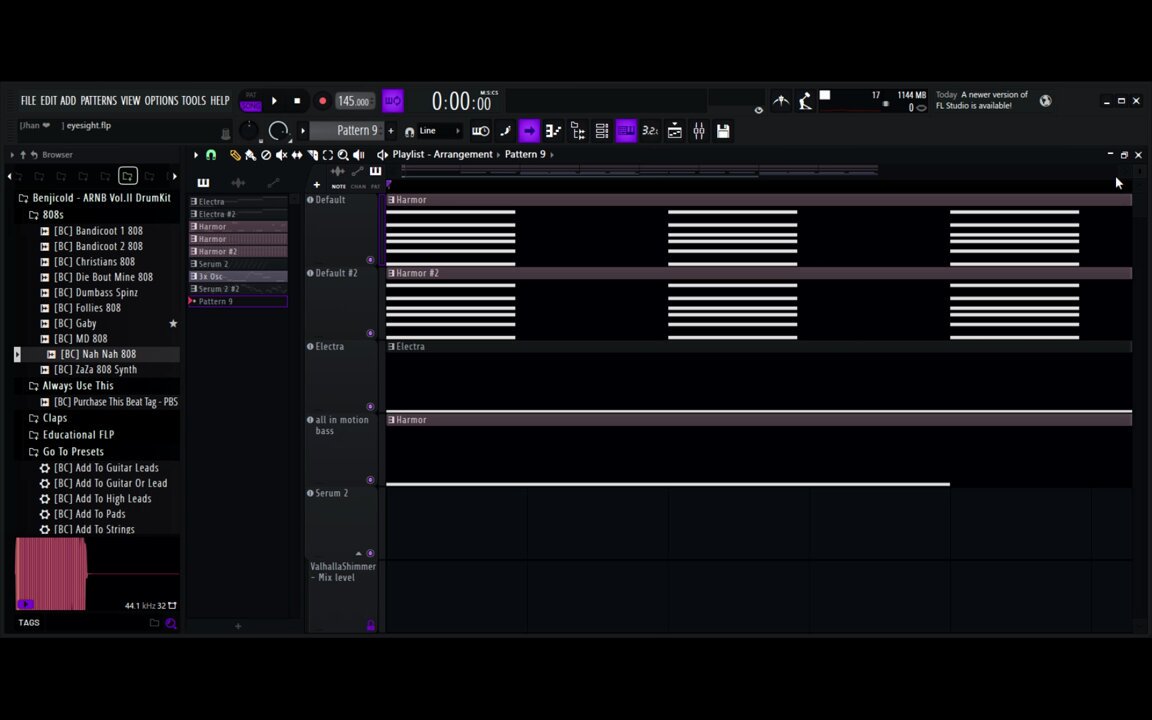Open the OPTIONS menu

[161, 101]
